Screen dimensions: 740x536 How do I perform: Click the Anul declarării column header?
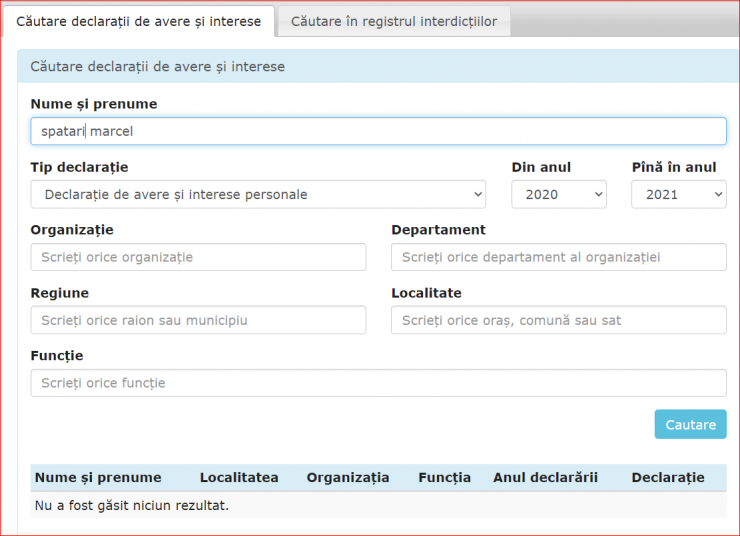545,477
